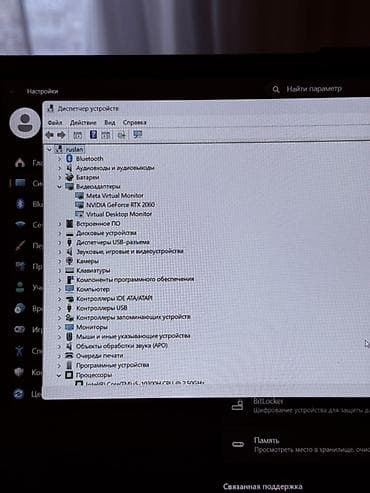Expand the Контроллеры USB category

pyautogui.click(x=59, y=308)
